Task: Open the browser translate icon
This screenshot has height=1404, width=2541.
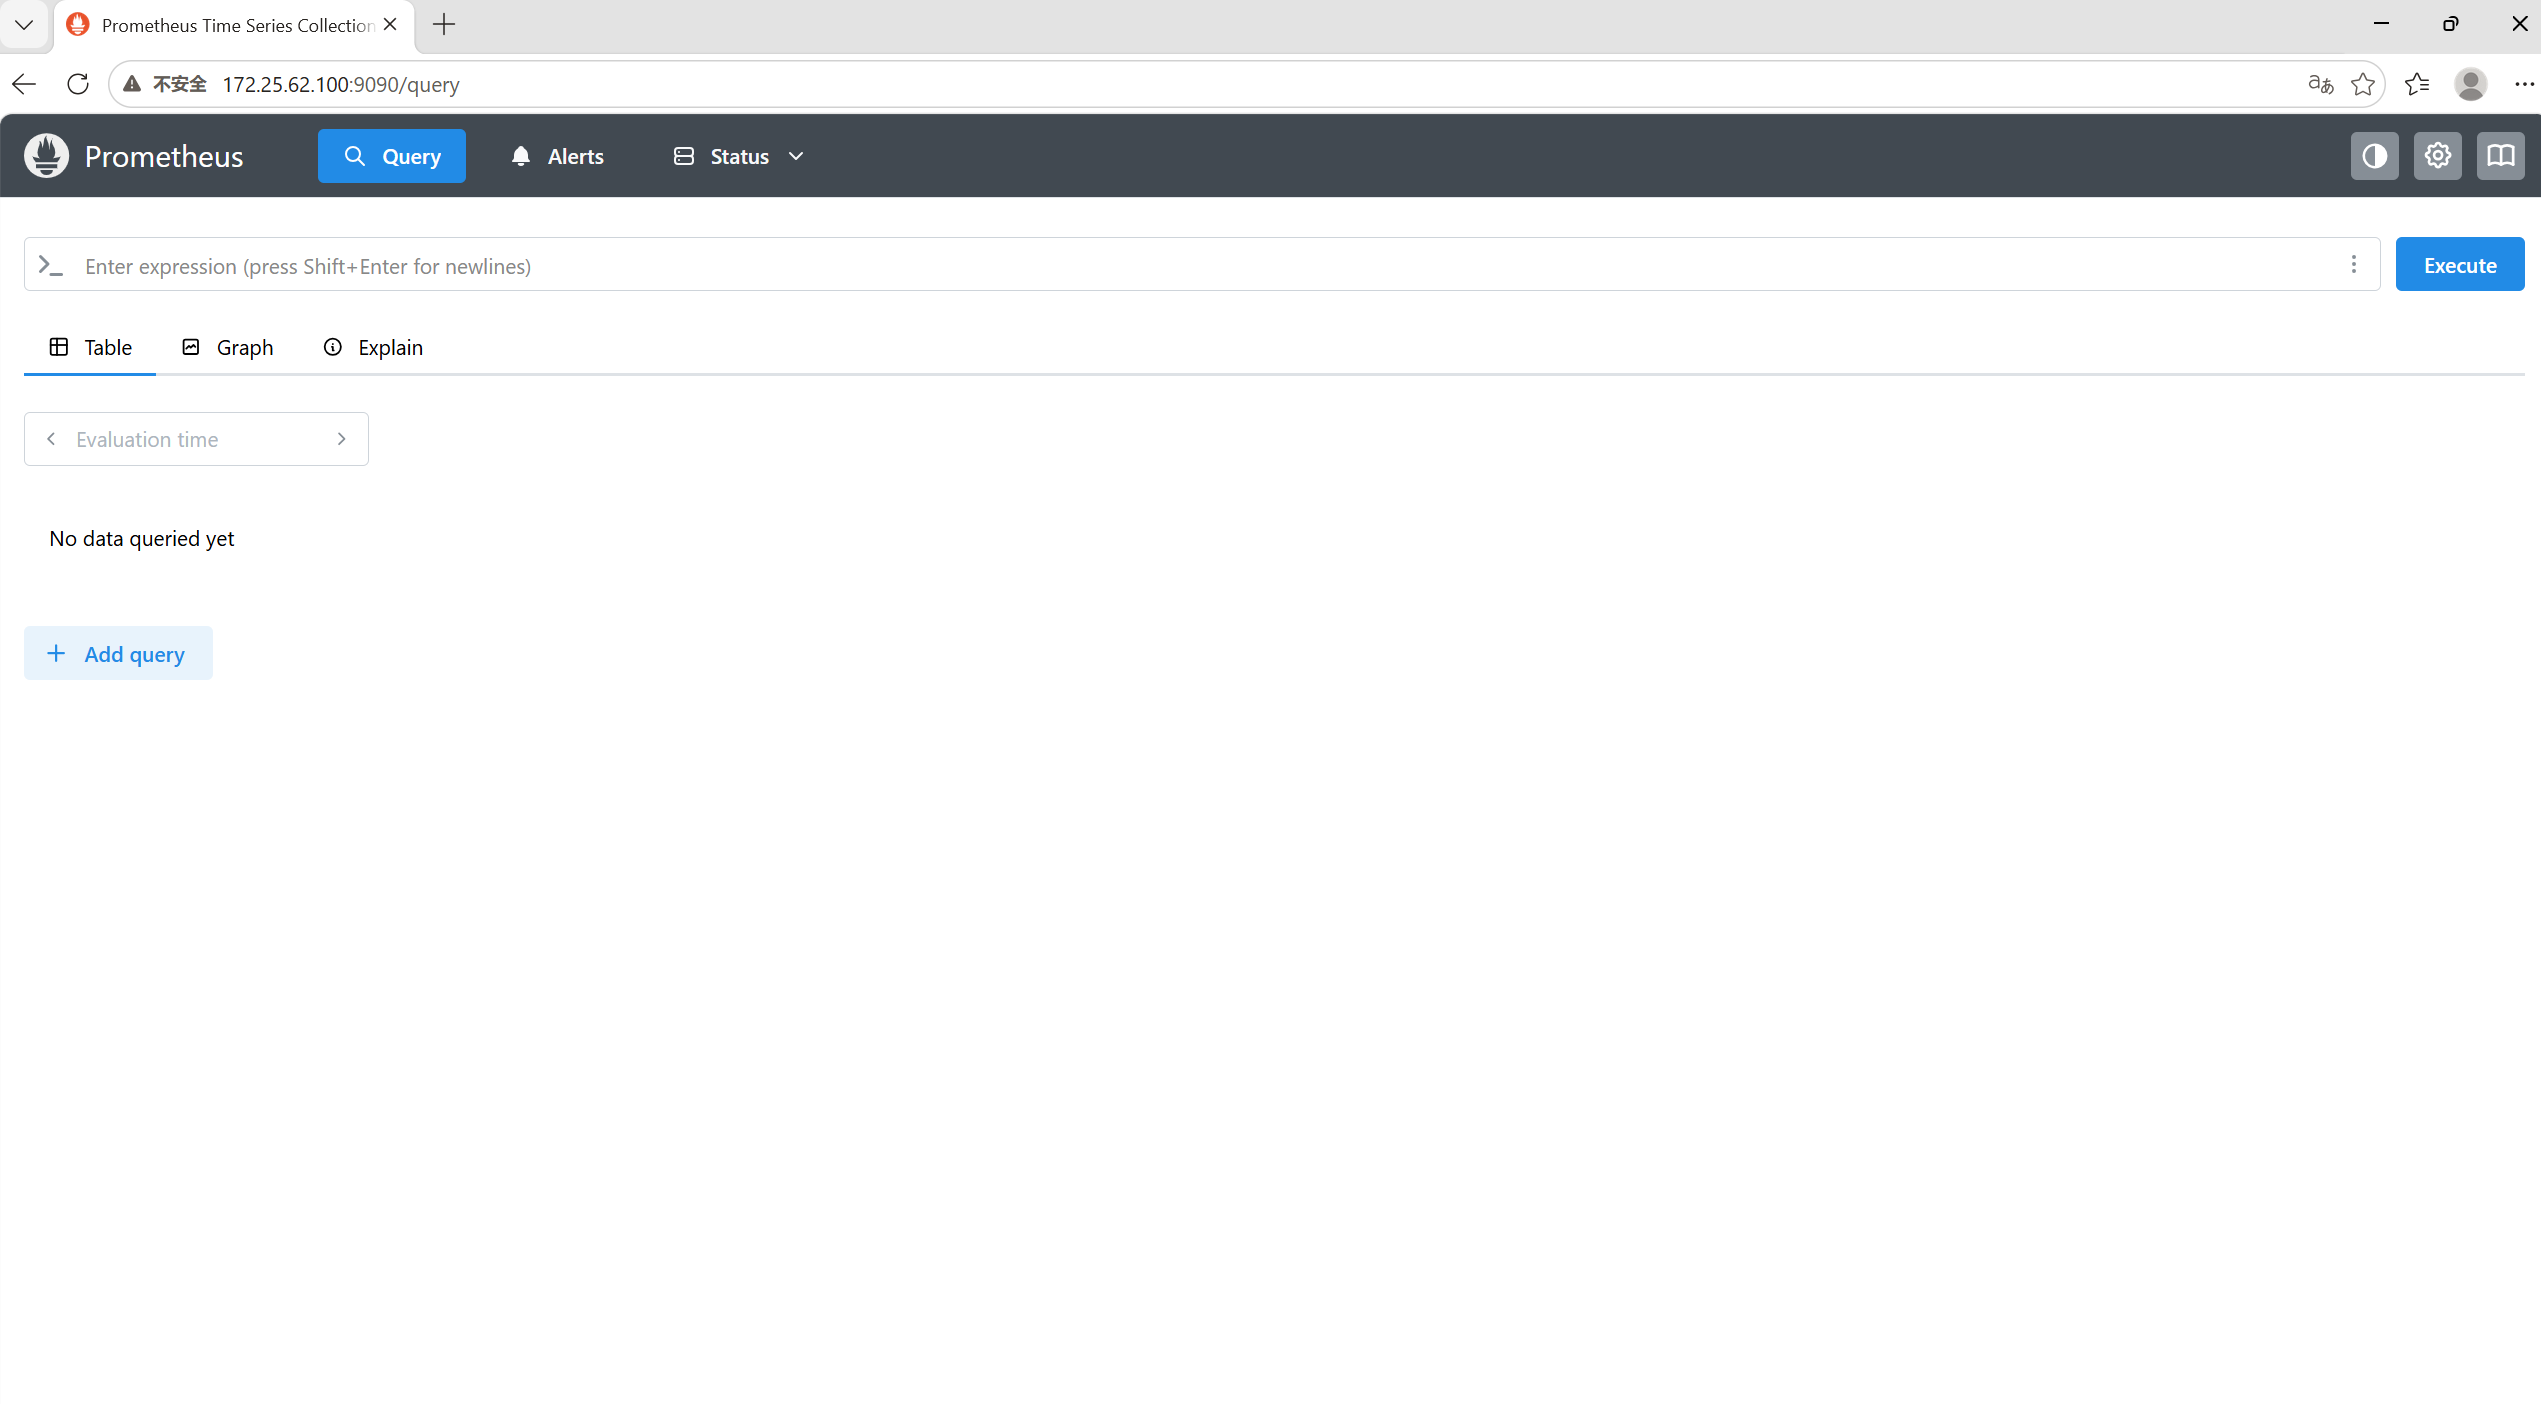Action: (x=2320, y=84)
